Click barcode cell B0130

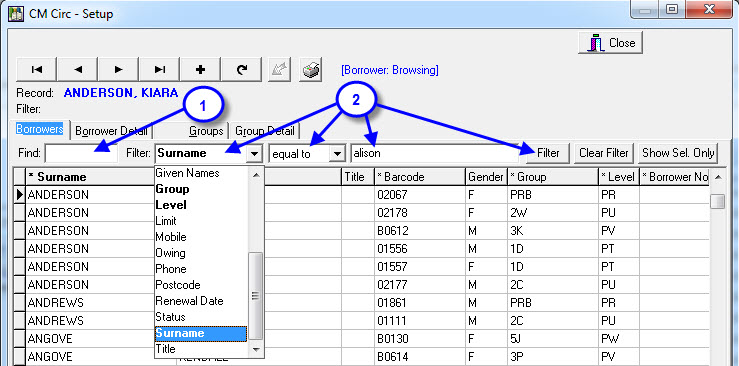(420, 339)
